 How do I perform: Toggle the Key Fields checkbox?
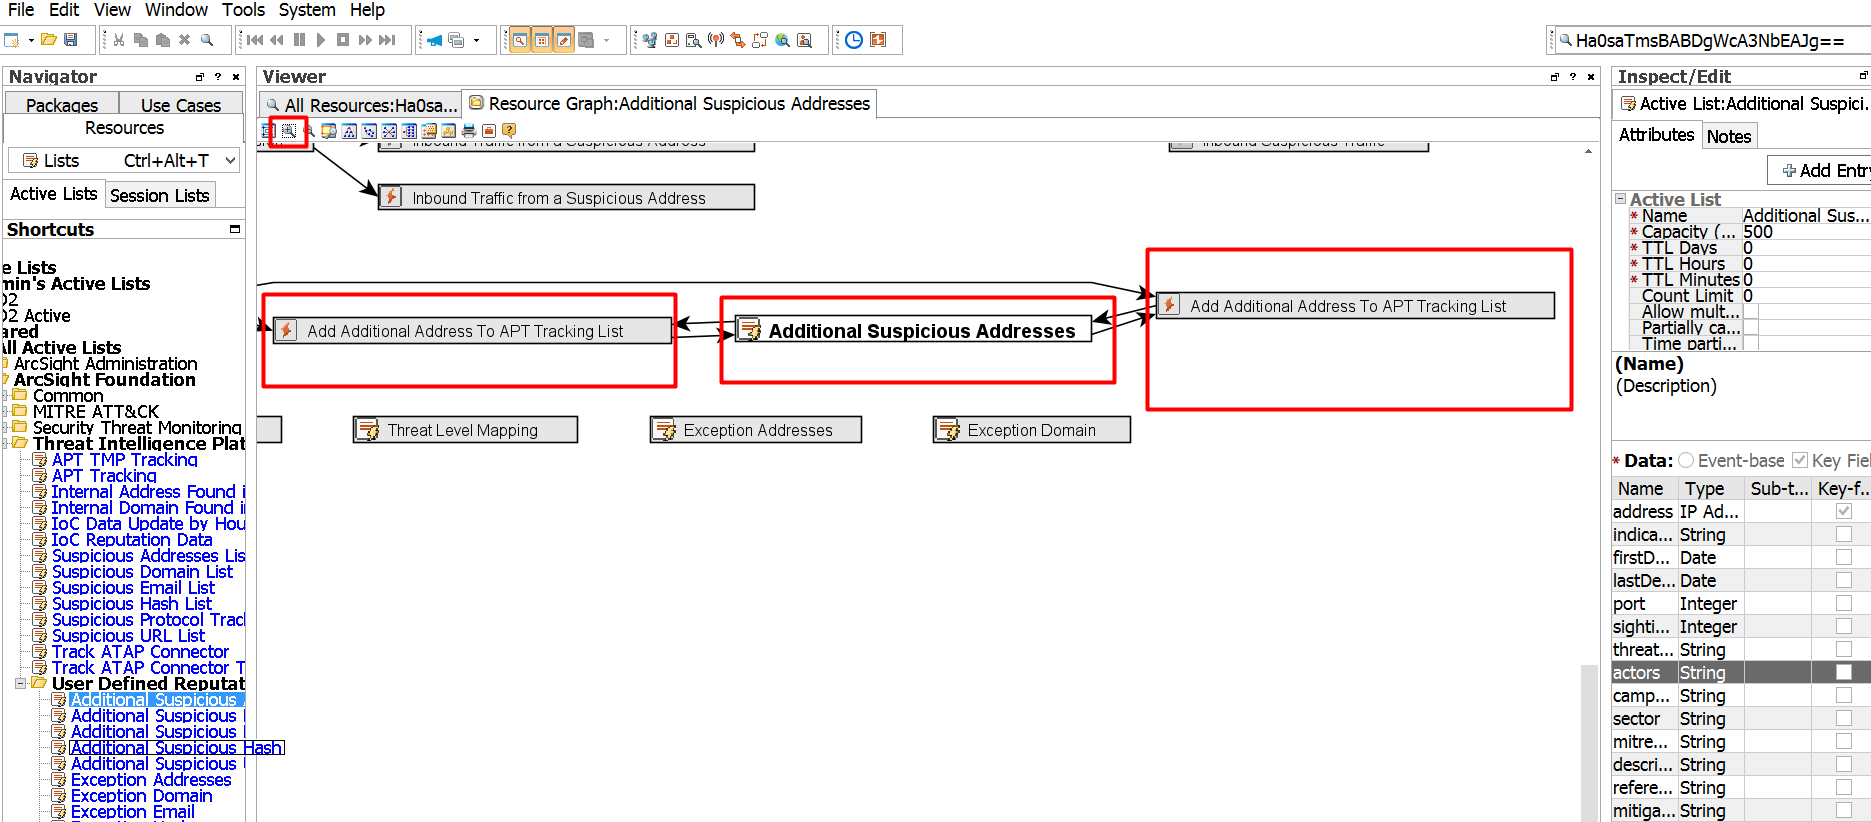tap(1800, 460)
